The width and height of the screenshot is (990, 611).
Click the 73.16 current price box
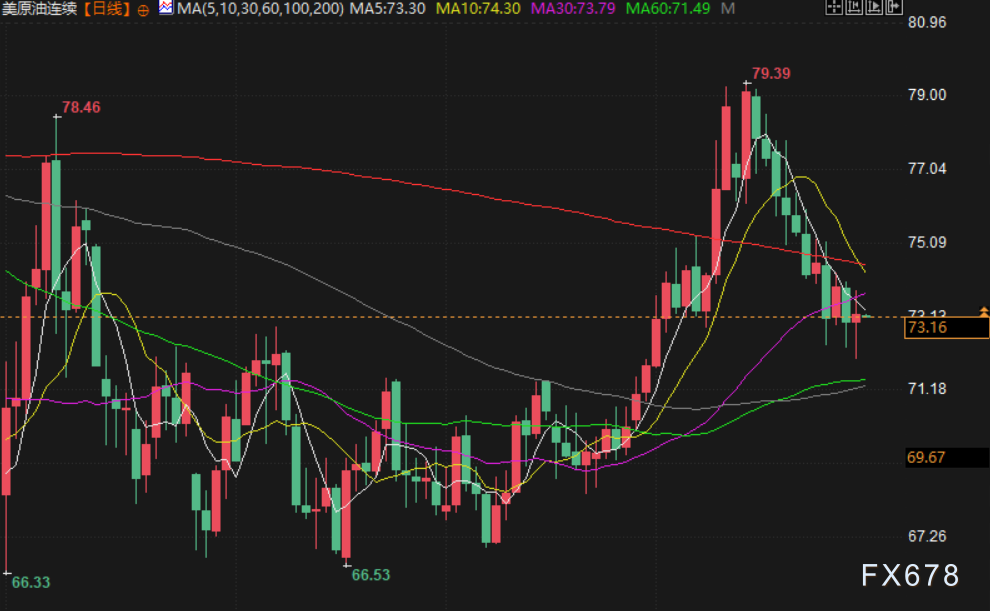(x=946, y=328)
